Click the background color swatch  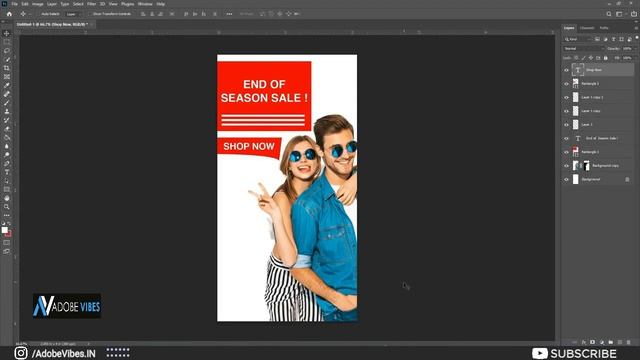(x=9, y=234)
